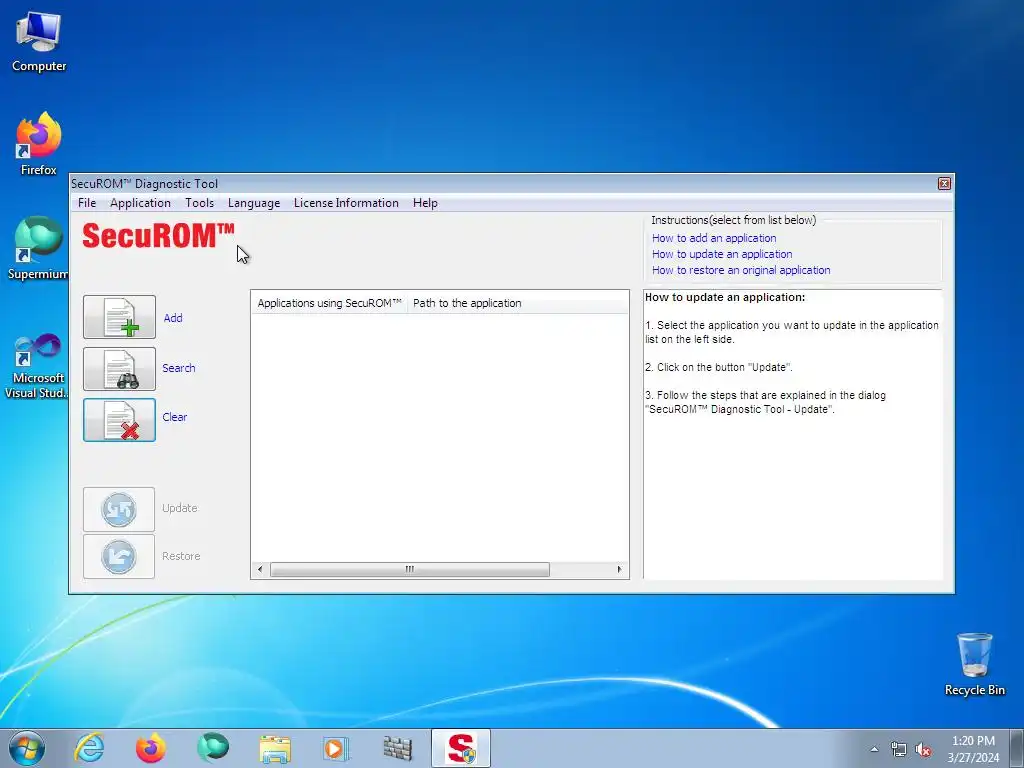Click the Clear icon button with red X
This screenshot has height=768, width=1024.
119,420
